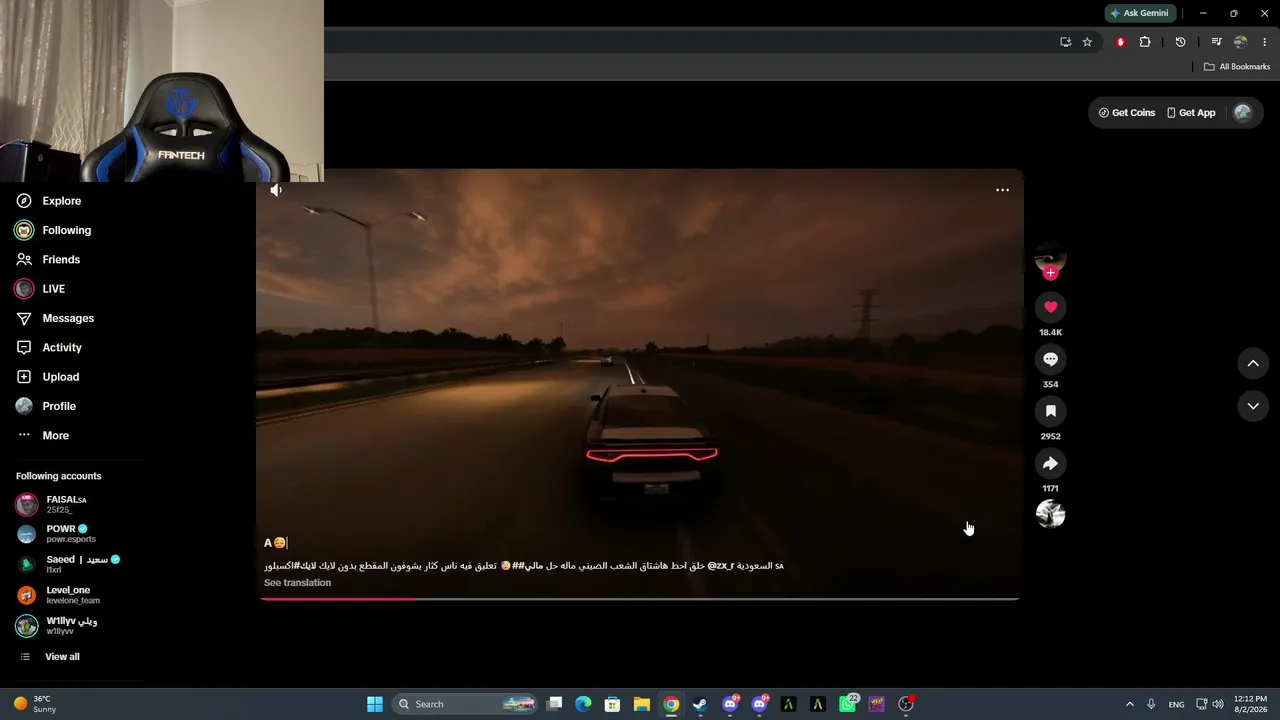Unlike the video using the red heart

tap(1050, 307)
